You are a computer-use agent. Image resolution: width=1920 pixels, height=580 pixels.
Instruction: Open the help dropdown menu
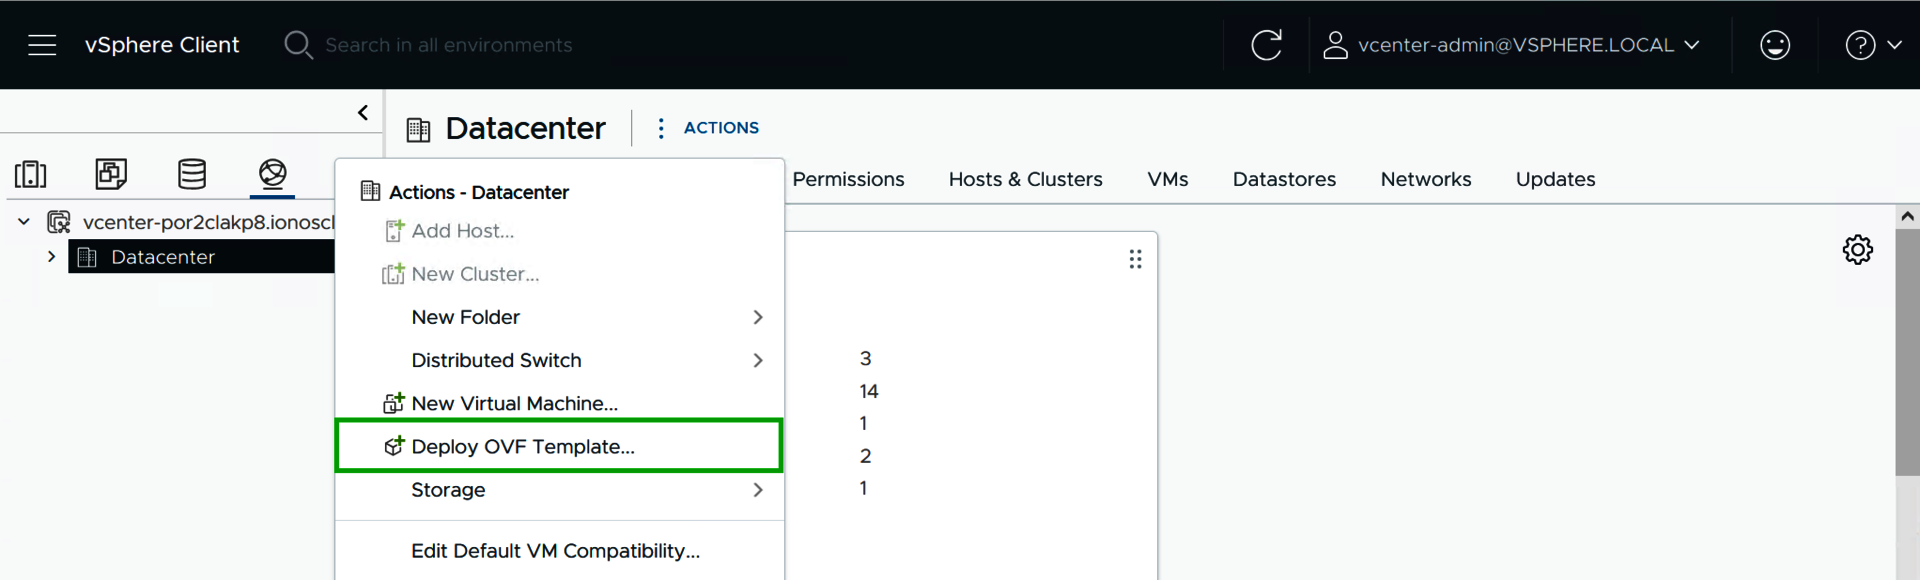[1872, 45]
